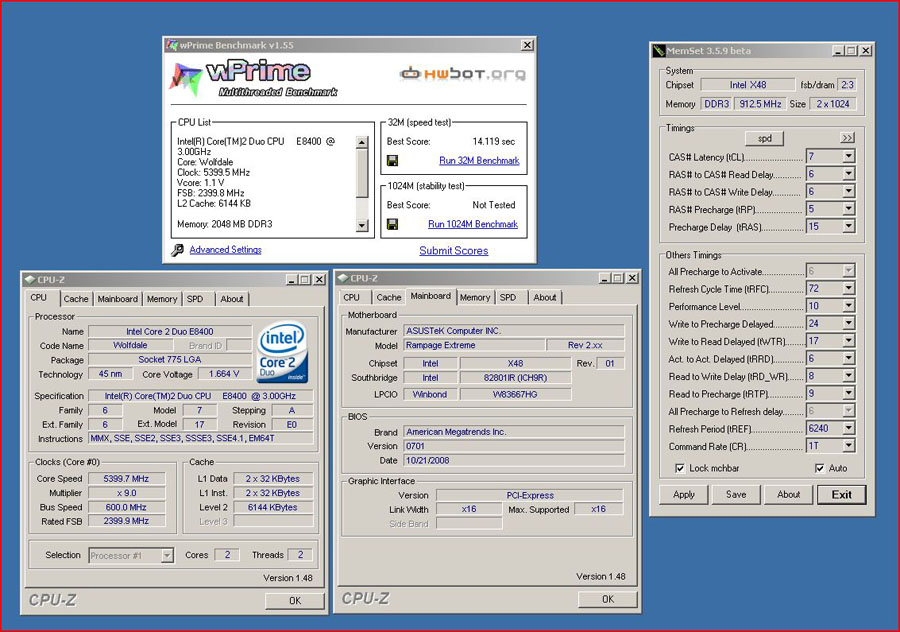The height and width of the screenshot is (632, 900).
Task: Click the right CPU-Z window title bar icon
Action: click(x=343, y=278)
